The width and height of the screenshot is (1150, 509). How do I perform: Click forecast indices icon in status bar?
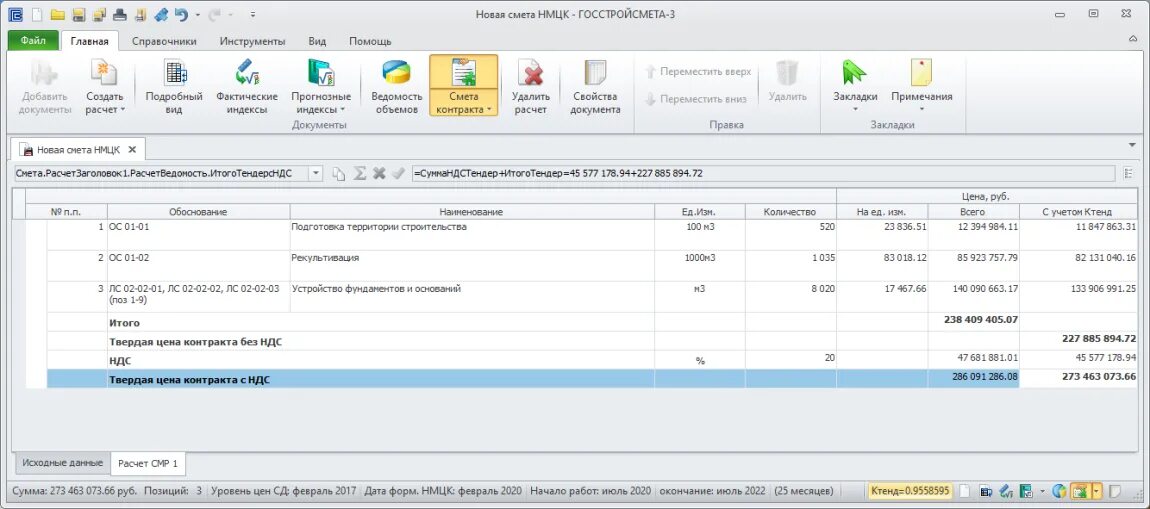click(x=1027, y=491)
